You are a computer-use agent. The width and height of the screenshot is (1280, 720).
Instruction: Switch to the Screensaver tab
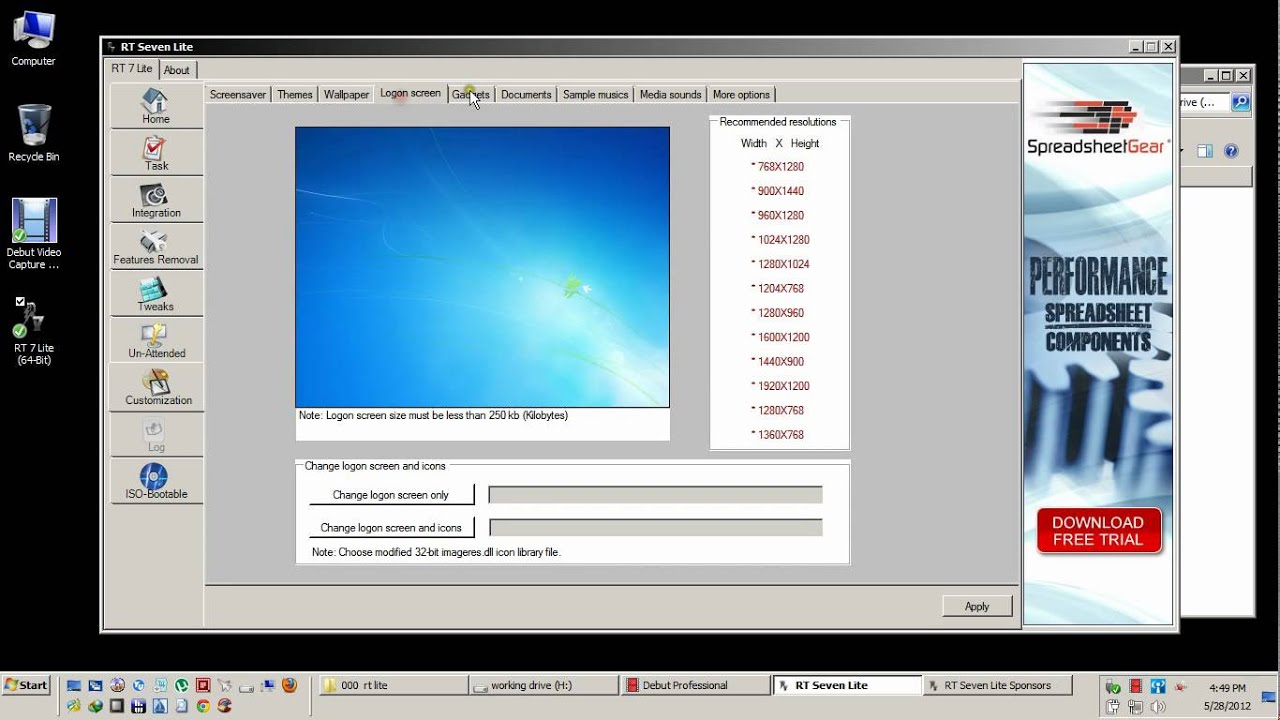point(238,95)
